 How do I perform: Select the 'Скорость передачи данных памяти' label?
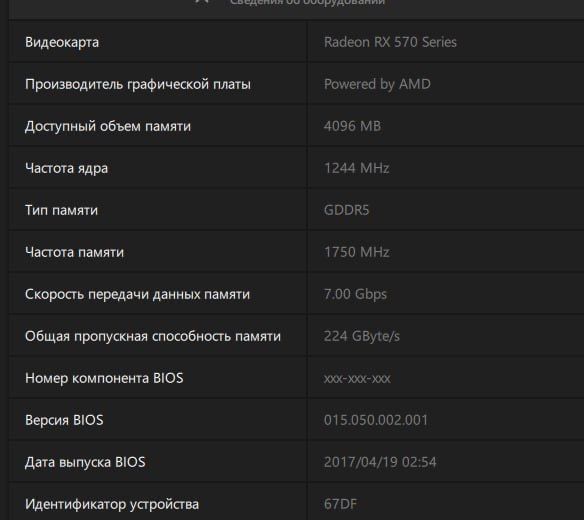coord(137,295)
